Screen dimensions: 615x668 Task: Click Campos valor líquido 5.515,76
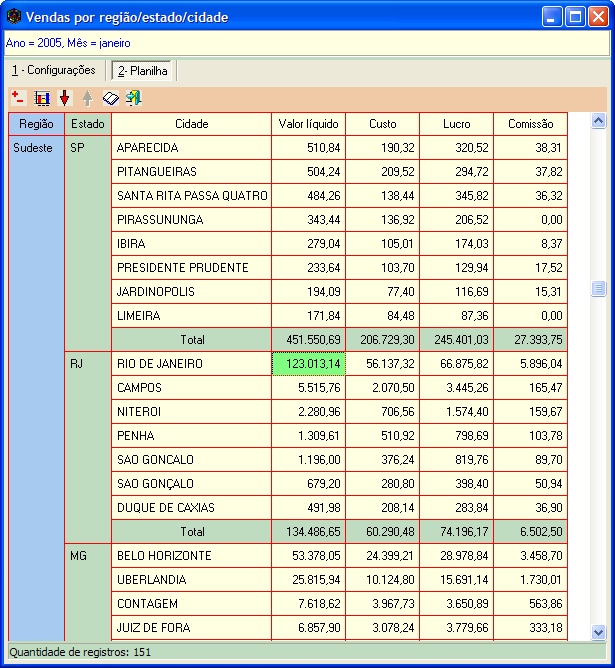pos(308,388)
